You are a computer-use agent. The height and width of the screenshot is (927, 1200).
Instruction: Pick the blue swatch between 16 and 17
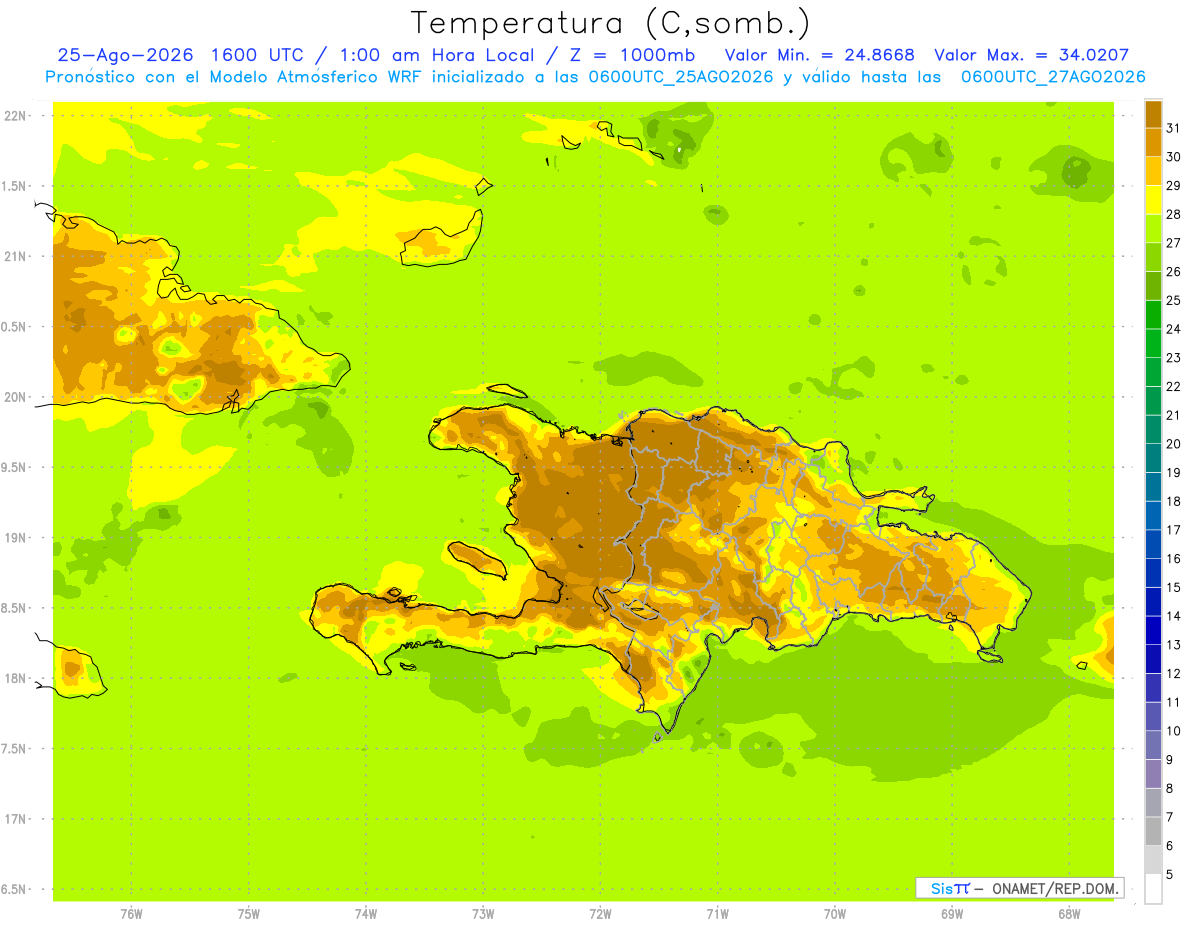(1153, 544)
